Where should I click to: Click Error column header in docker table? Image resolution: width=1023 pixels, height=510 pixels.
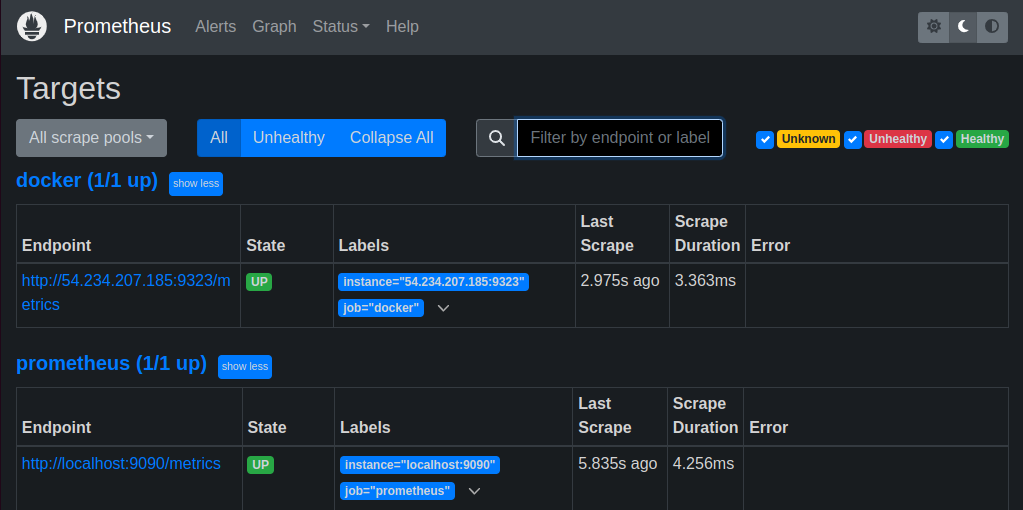click(771, 245)
